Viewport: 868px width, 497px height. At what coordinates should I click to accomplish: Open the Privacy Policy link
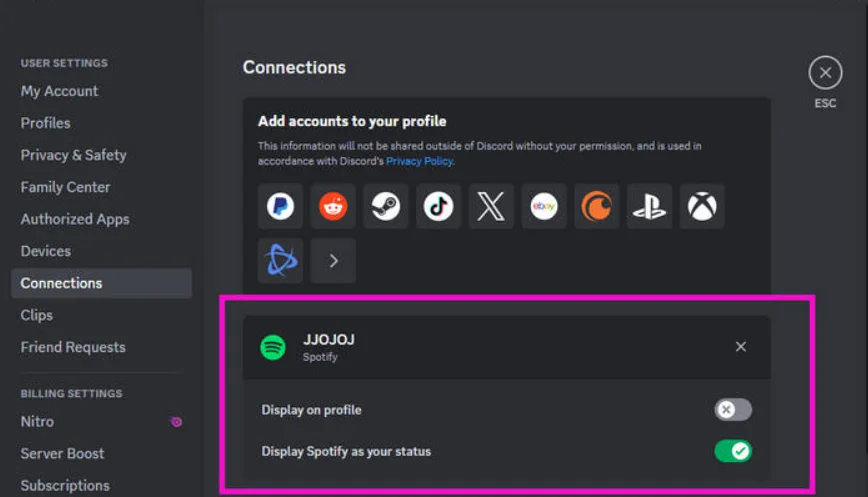point(419,161)
